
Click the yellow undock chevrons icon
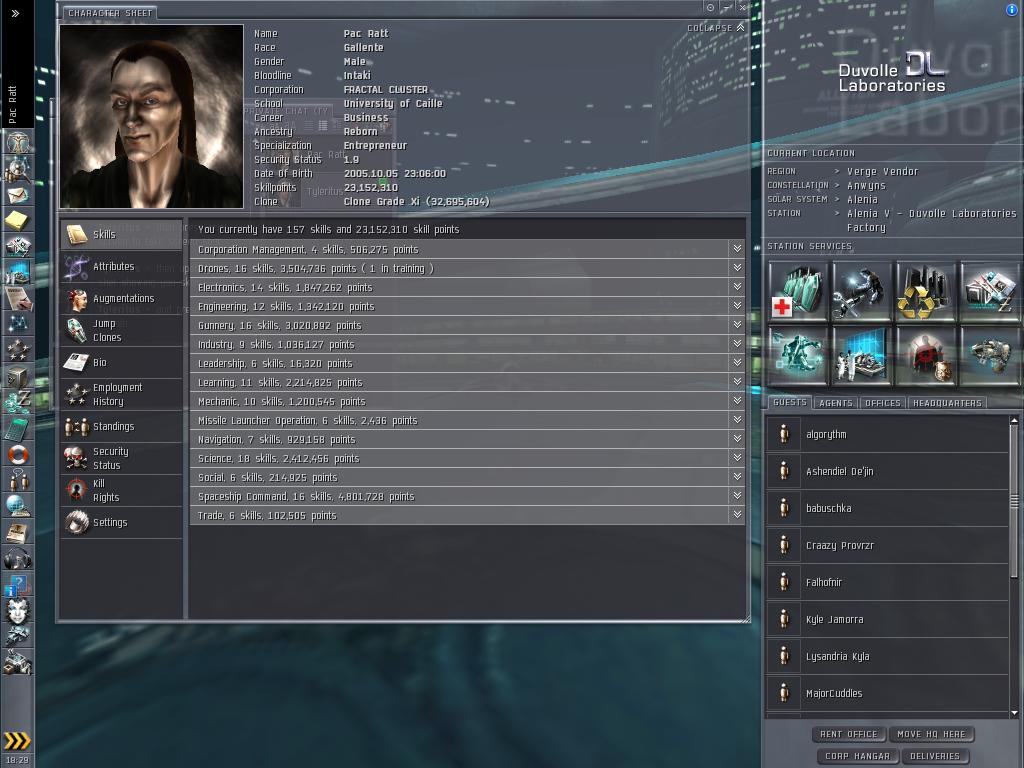18,741
